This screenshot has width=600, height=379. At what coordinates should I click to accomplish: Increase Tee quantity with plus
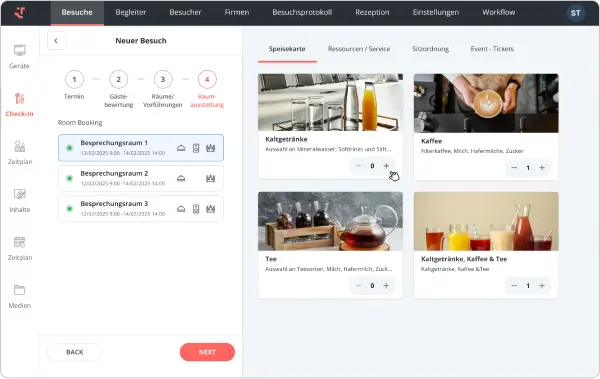(x=386, y=286)
